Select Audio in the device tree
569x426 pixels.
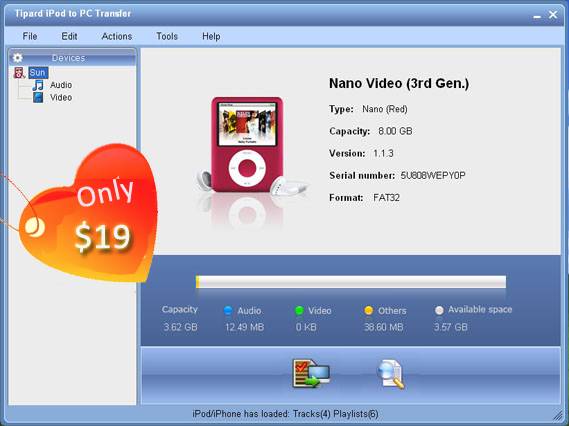[61, 85]
